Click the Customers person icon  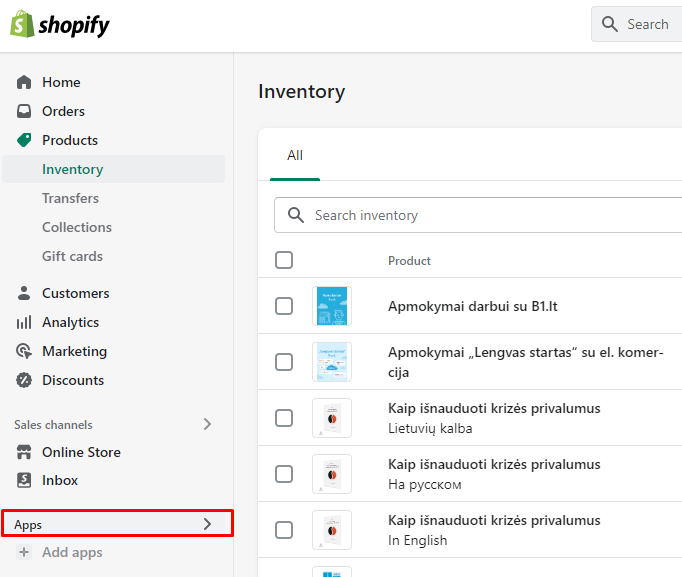(25, 293)
